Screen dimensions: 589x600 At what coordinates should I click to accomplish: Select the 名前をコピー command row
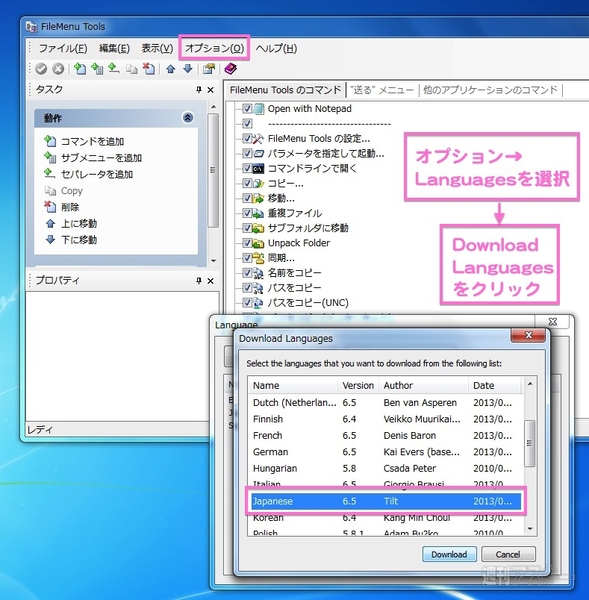click(x=294, y=273)
